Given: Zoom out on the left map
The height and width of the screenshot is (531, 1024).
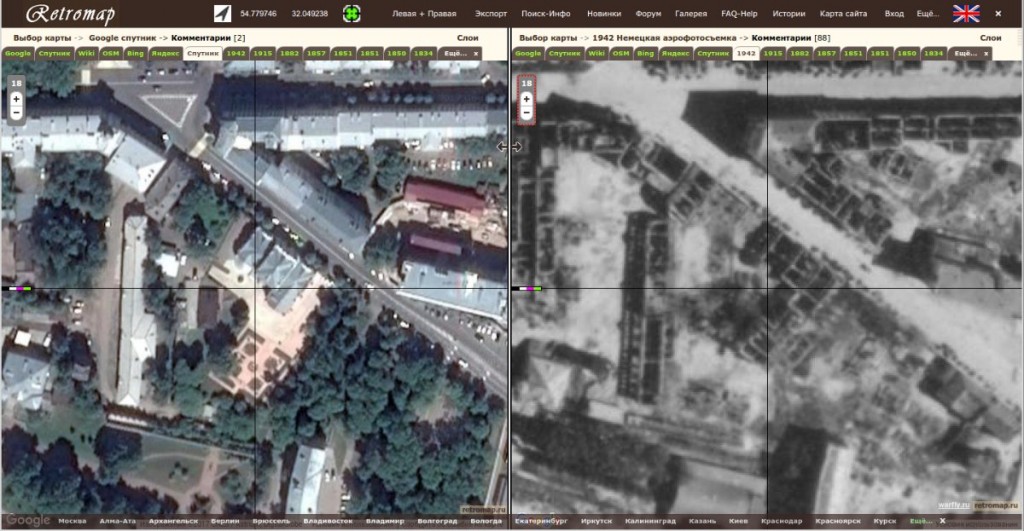Looking at the screenshot, I should tap(16, 112).
